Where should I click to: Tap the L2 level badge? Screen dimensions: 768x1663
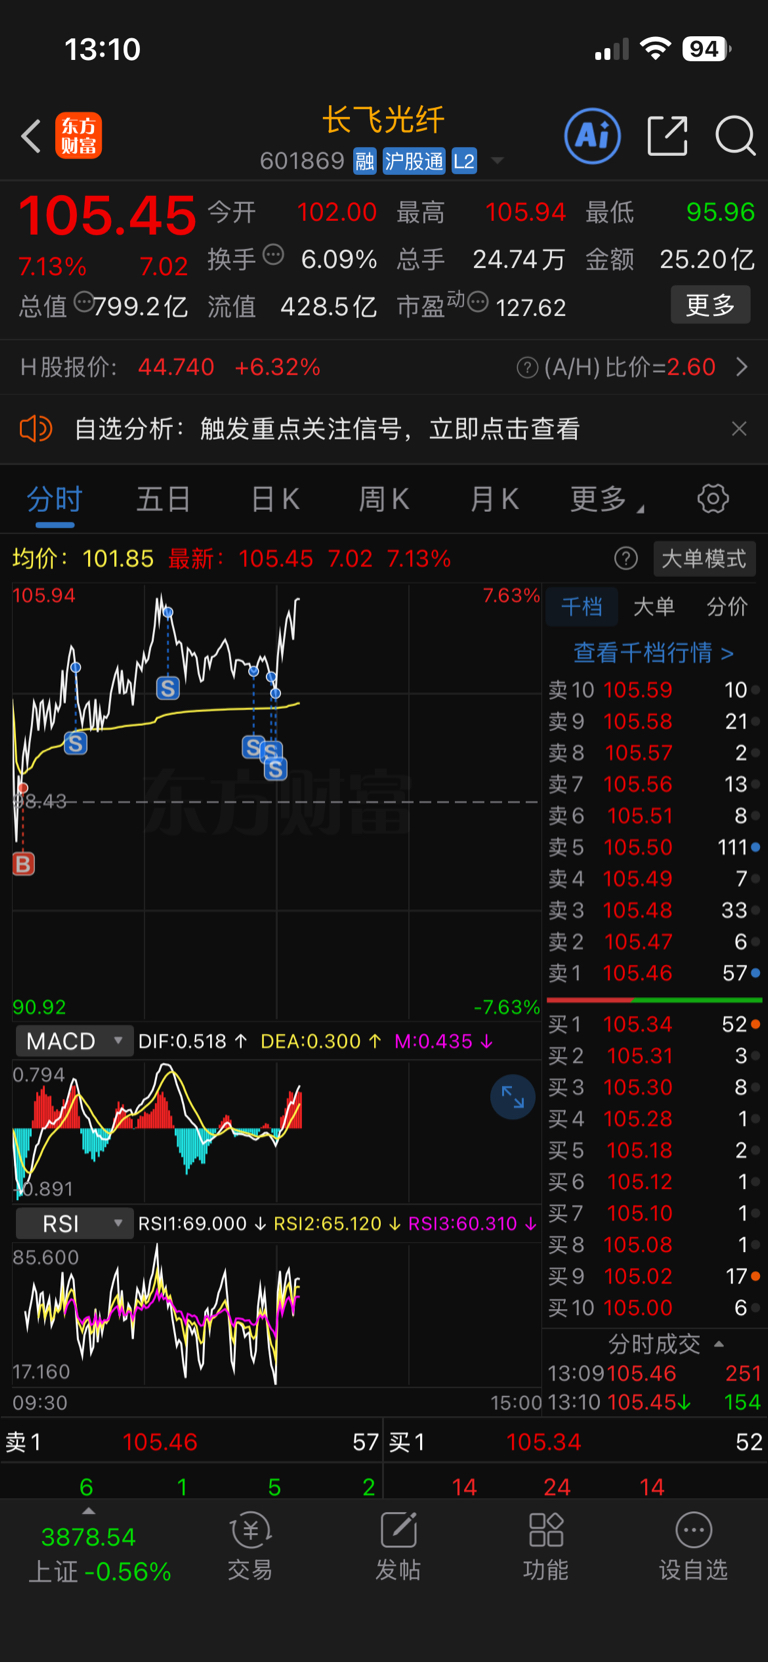coord(464,161)
